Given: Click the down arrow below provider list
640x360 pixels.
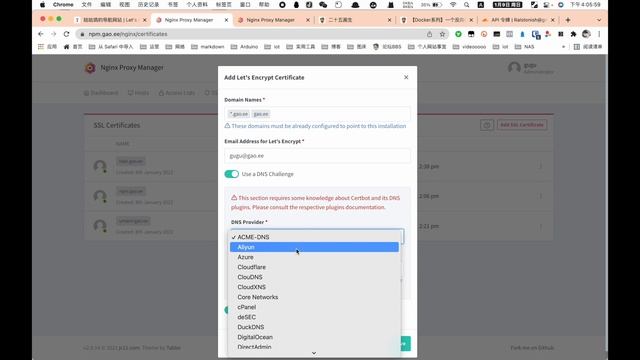Looking at the screenshot, I should (314, 353).
